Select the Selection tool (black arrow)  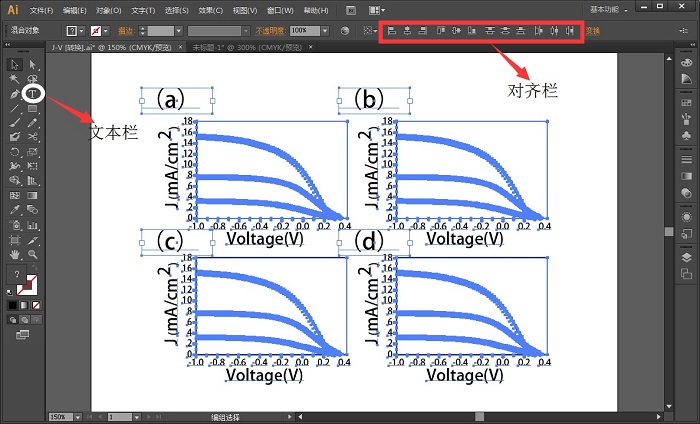coord(14,65)
